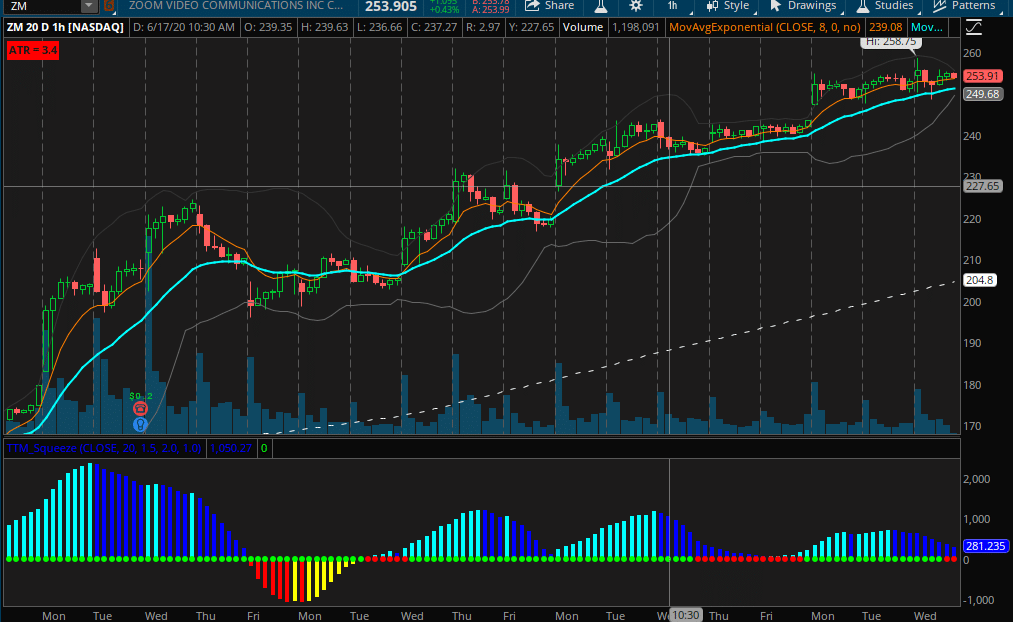1013x622 pixels.
Task: Click the 239.08 EMA value readout
Action: [886, 27]
